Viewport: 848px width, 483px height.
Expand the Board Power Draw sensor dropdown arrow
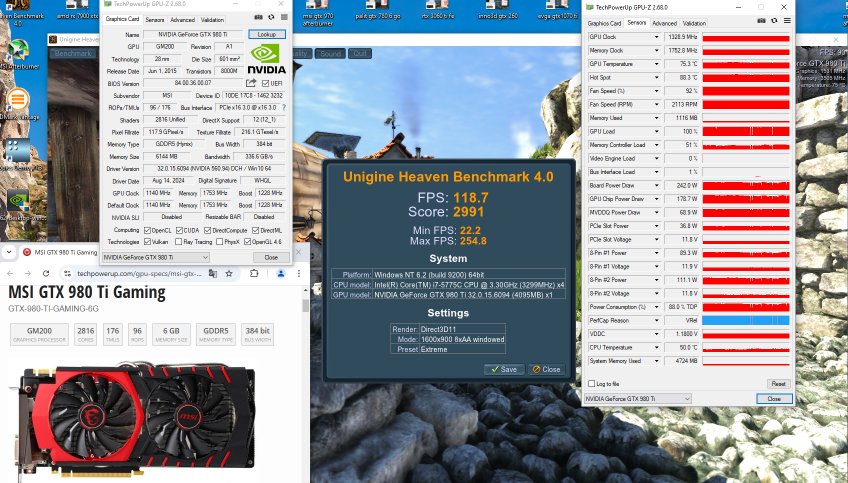(657, 186)
